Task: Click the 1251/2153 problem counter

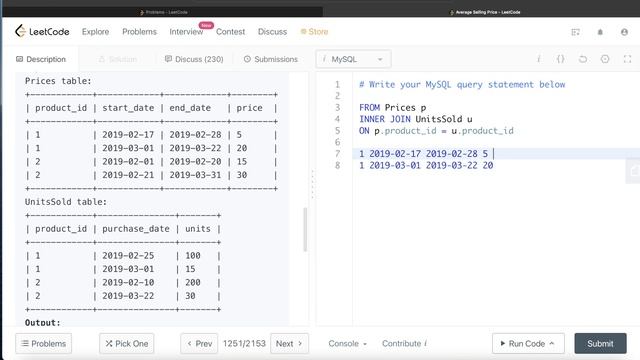Action: click(x=244, y=344)
